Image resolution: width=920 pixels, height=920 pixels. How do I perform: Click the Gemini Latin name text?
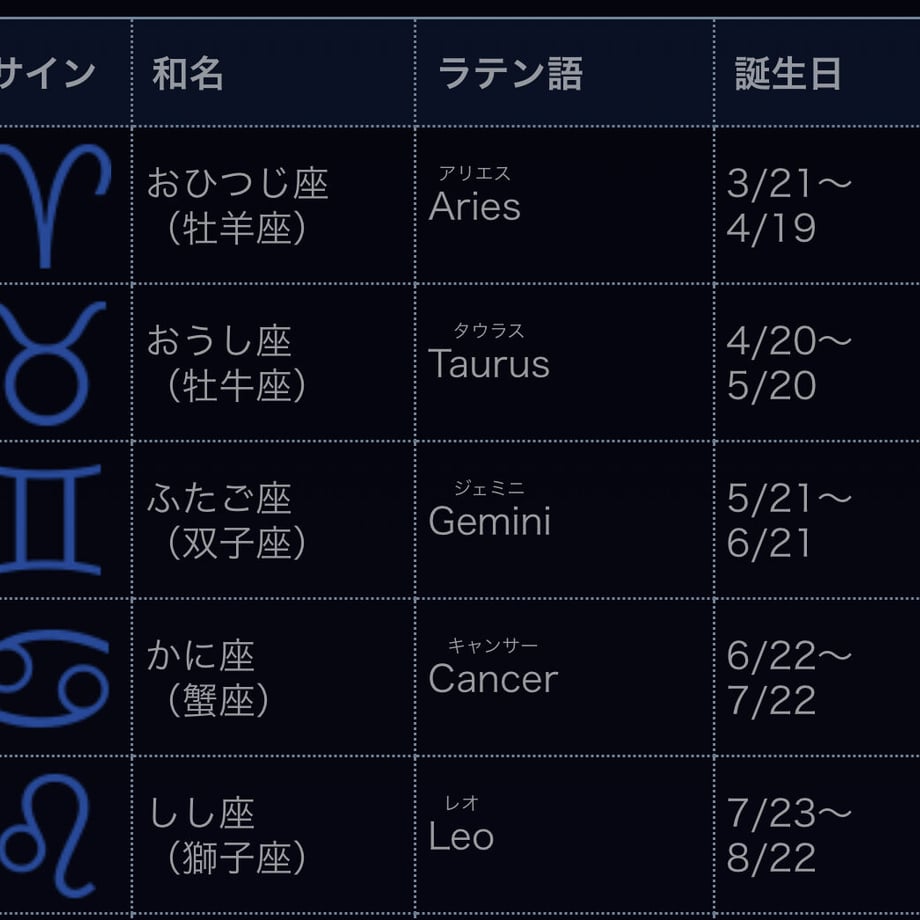pyautogui.click(x=490, y=521)
